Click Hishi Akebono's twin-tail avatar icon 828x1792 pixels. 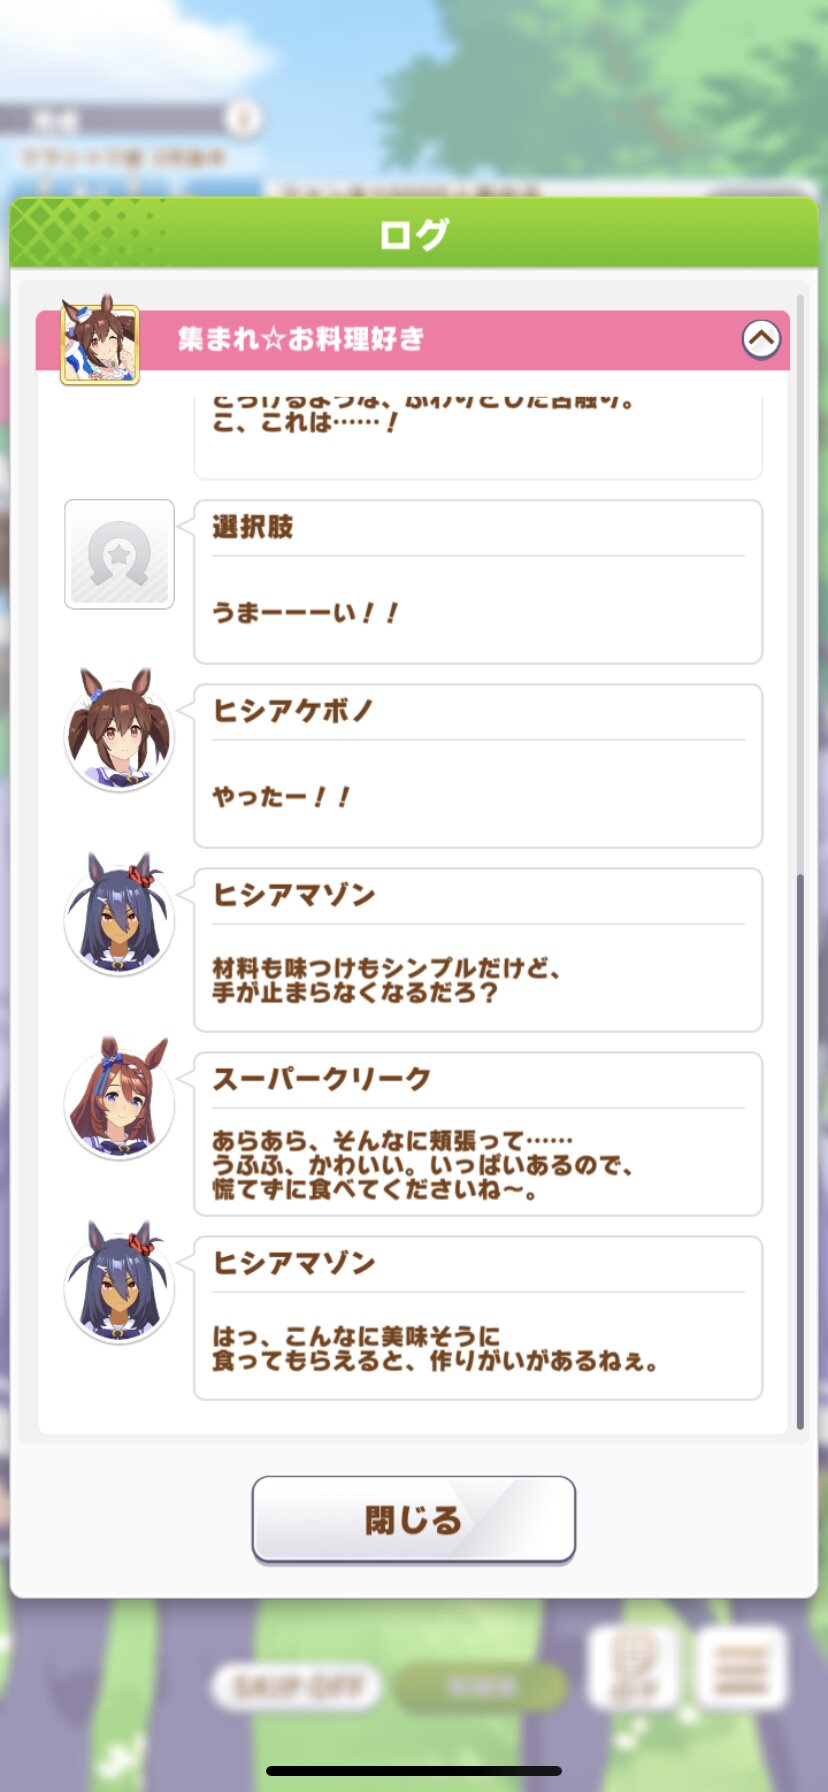point(119,730)
